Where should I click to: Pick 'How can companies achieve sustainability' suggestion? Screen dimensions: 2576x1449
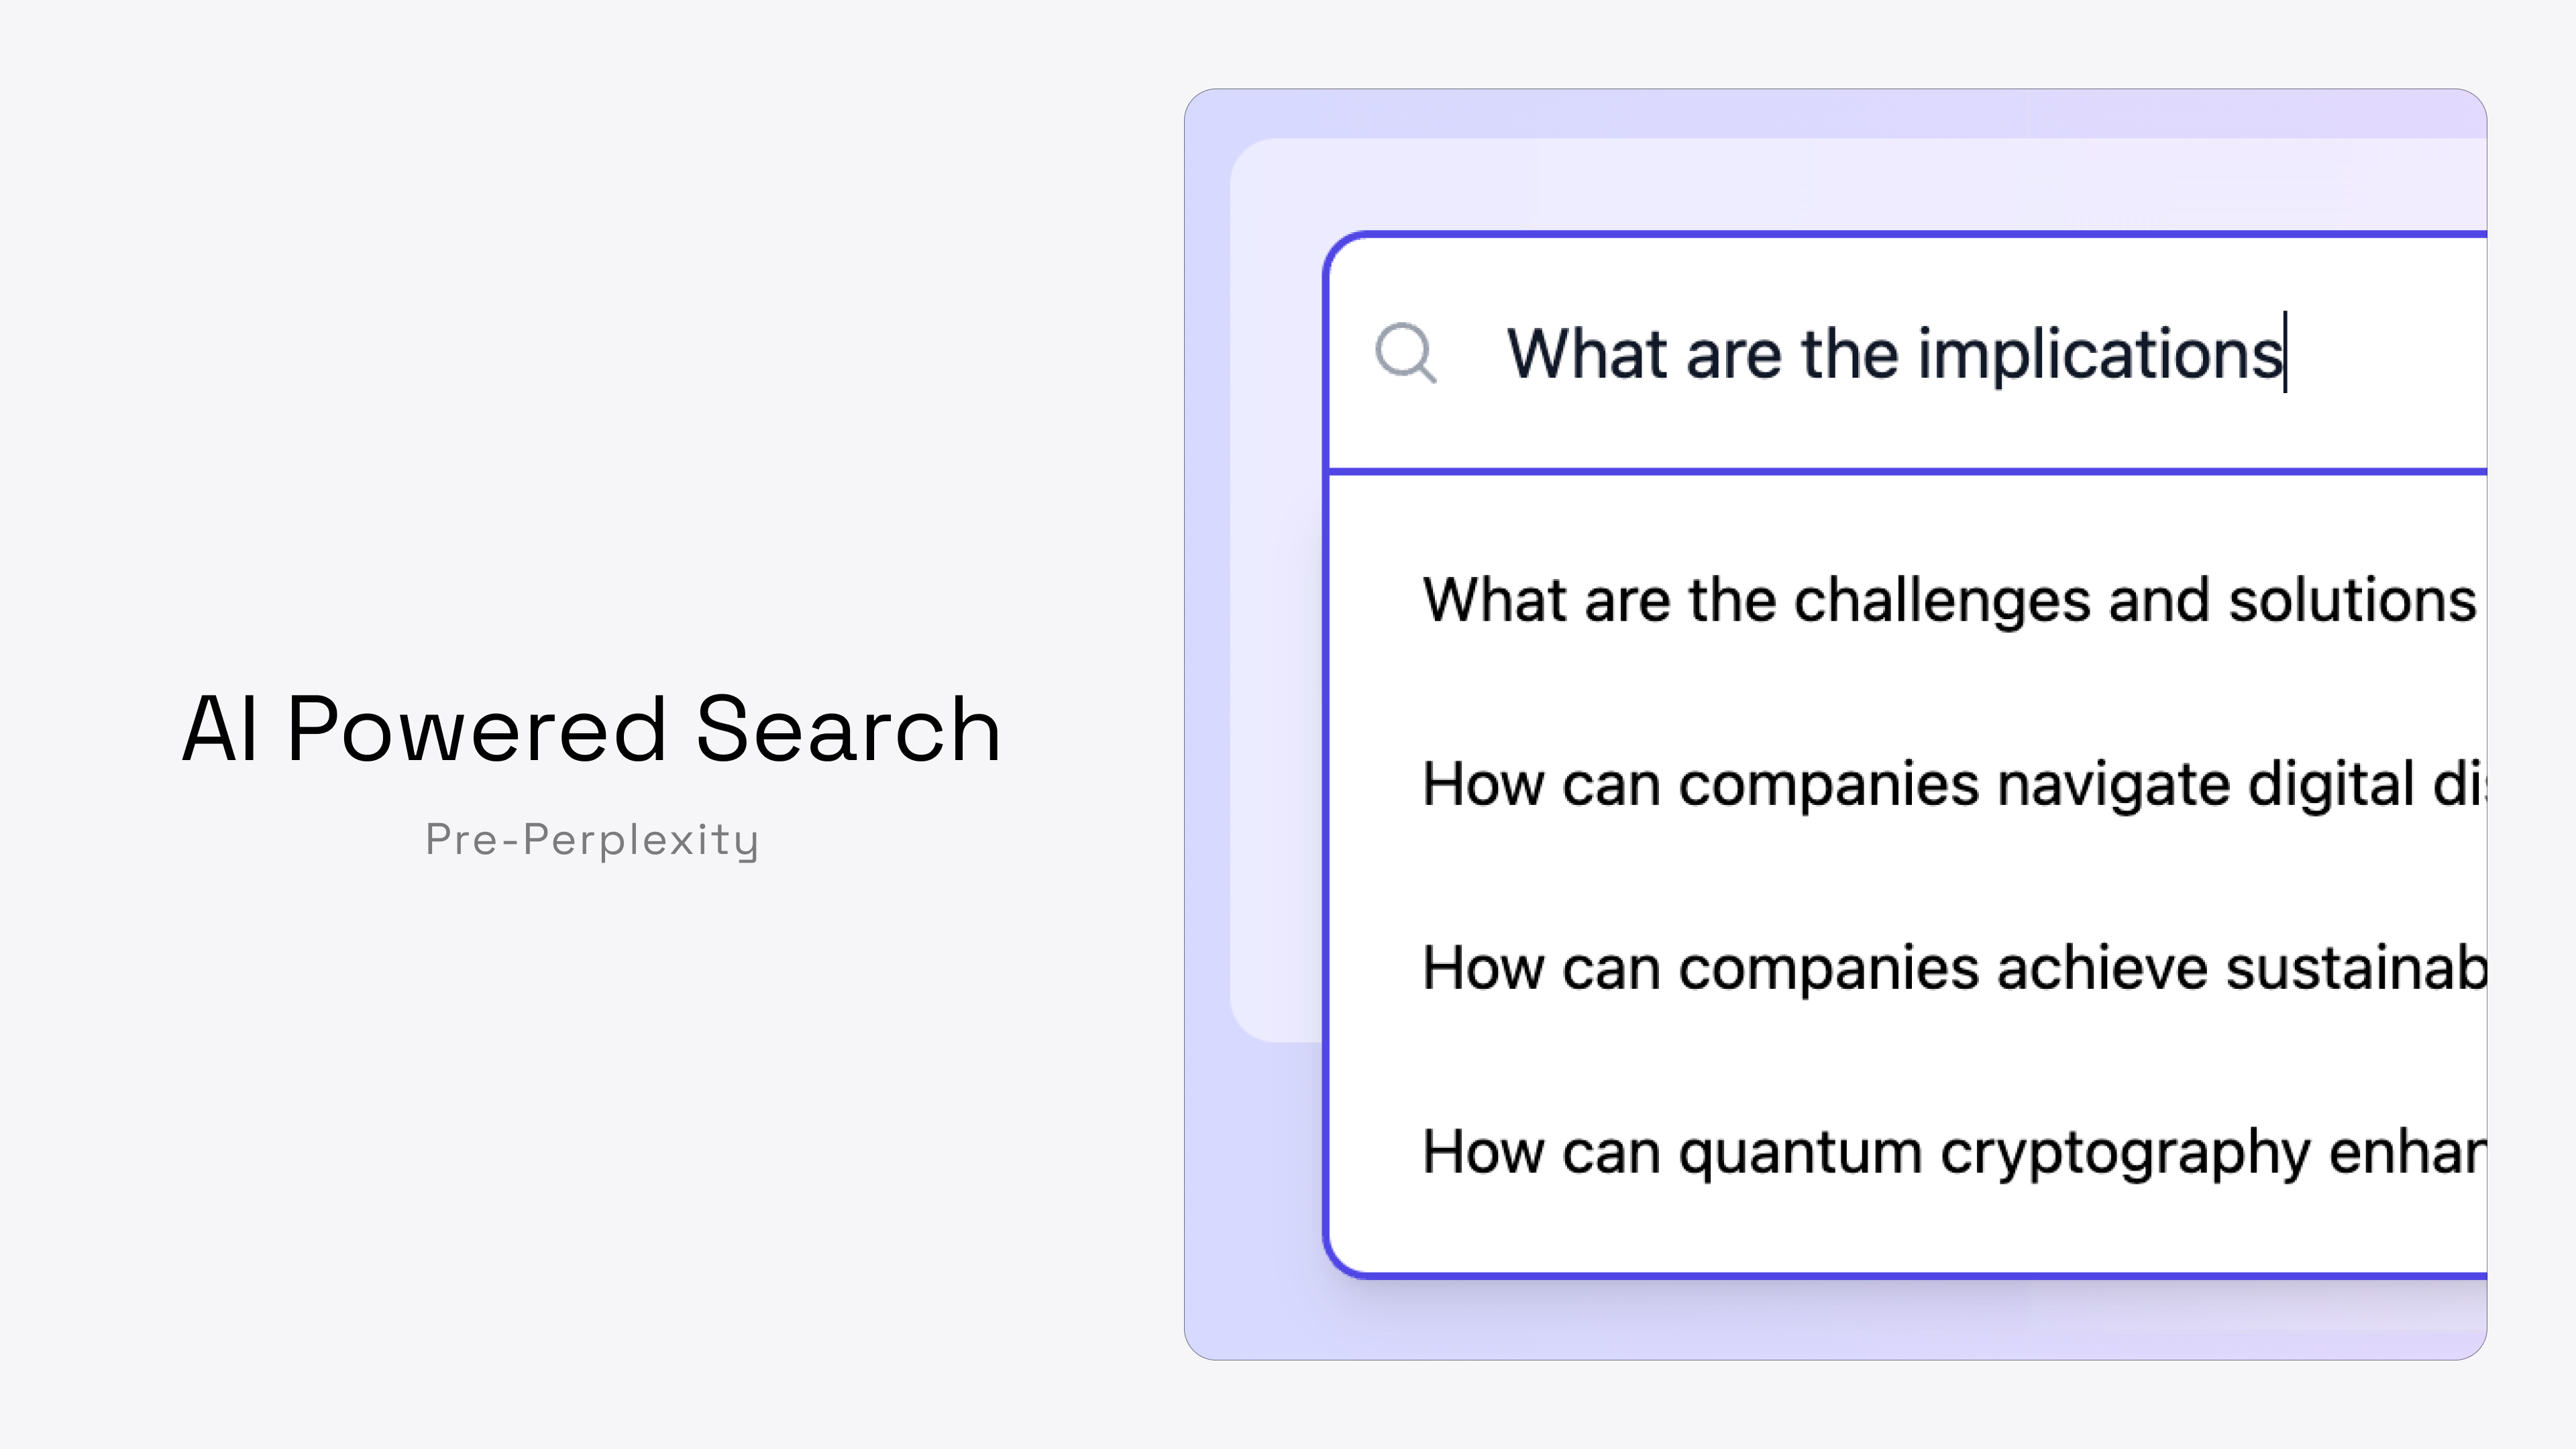[x=1950, y=966]
